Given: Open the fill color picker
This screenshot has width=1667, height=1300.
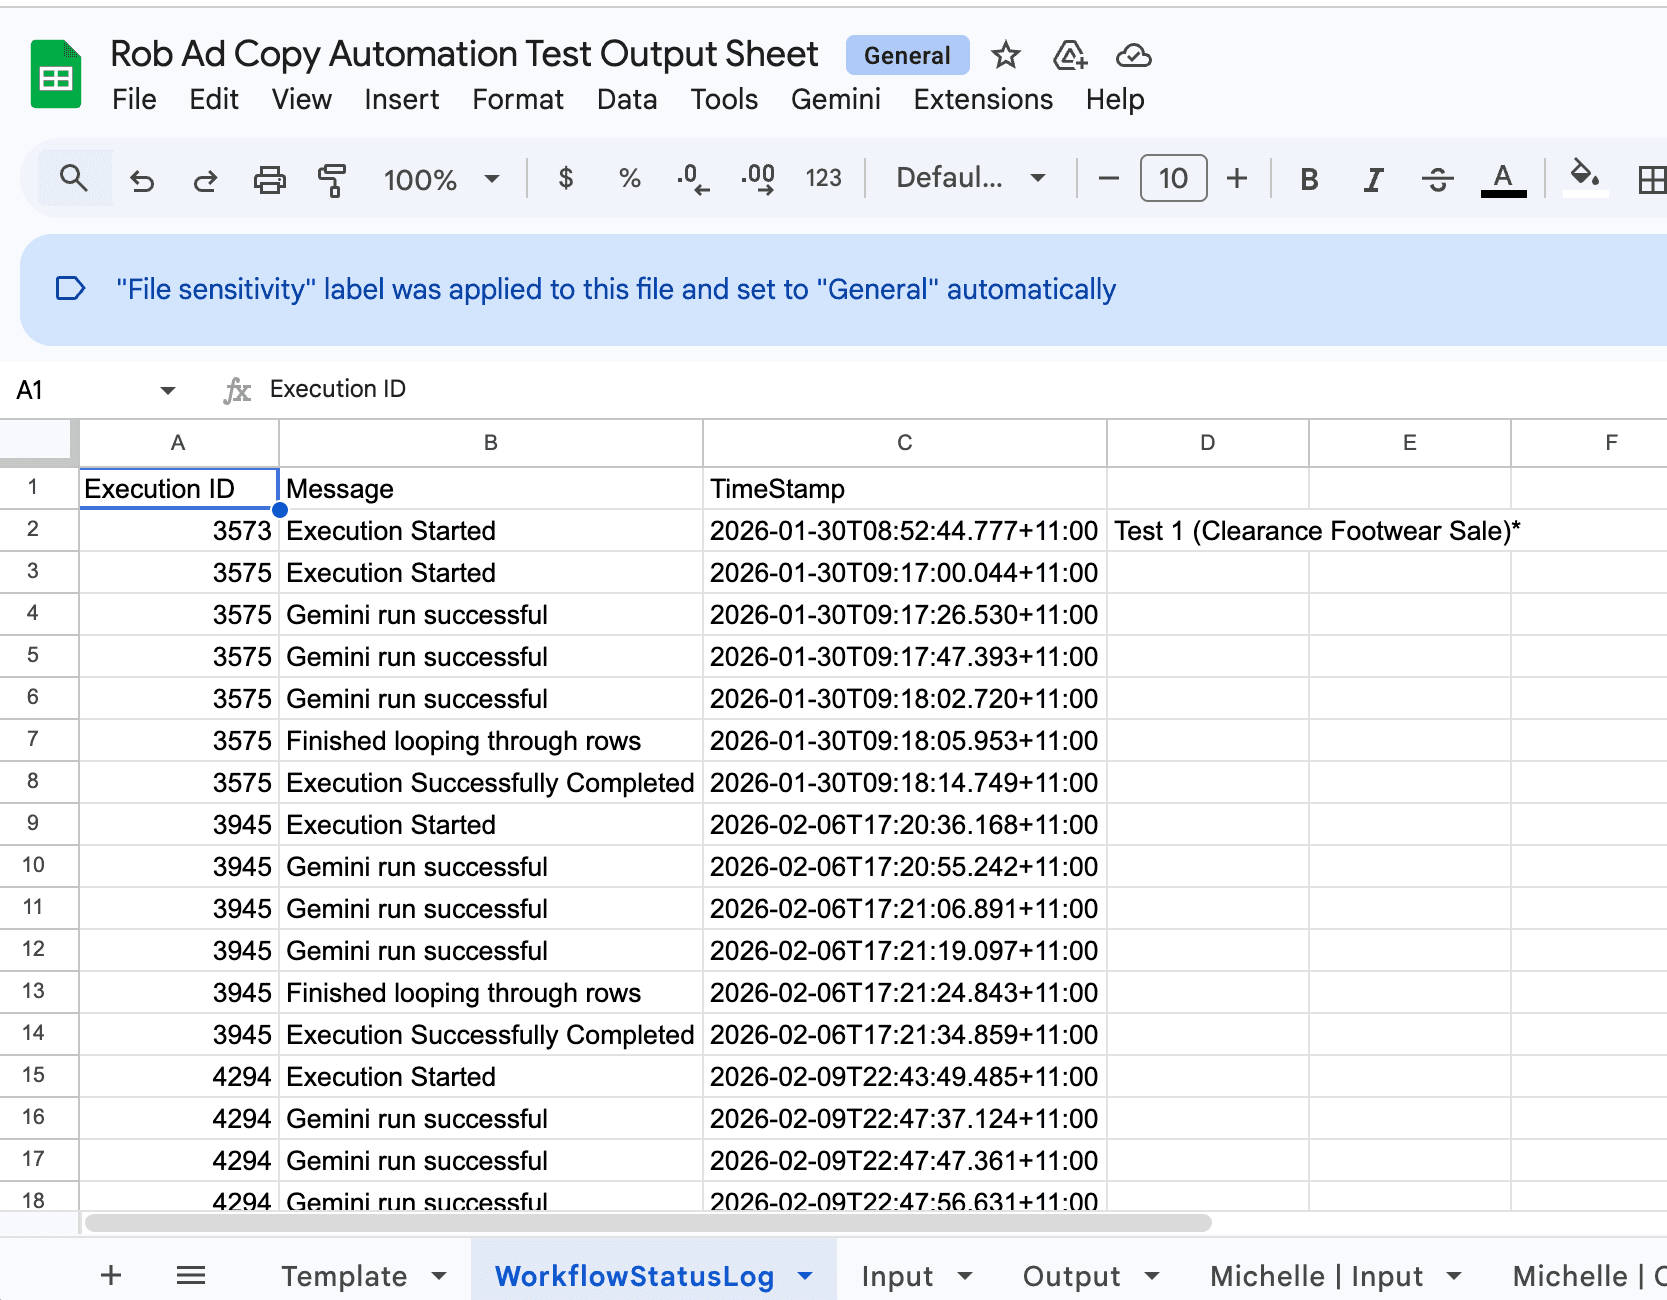Looking at the screenshot, I should (x=1584, y=178).
